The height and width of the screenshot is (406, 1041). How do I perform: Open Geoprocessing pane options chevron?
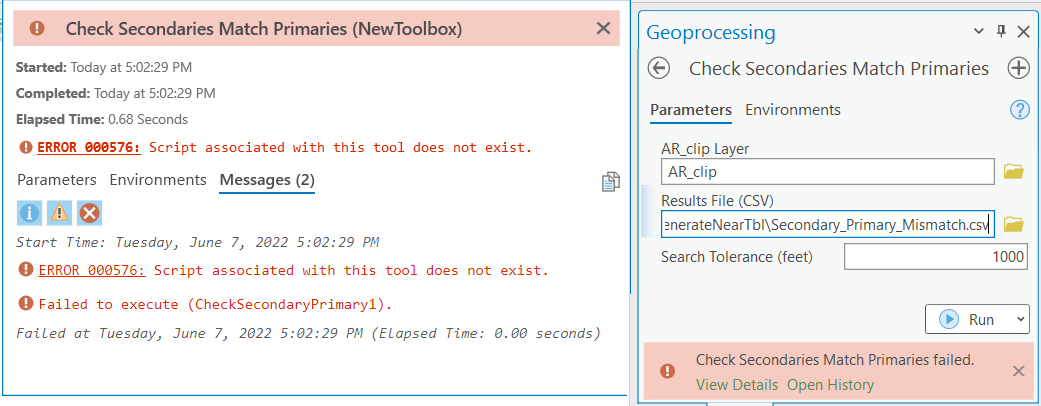pyautogui.click(x=979, y=32)
